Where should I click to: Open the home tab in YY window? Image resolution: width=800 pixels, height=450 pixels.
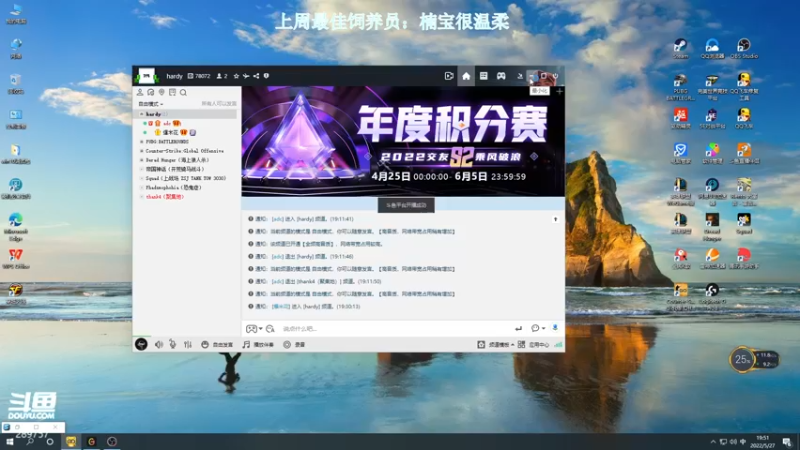[466, 76]
